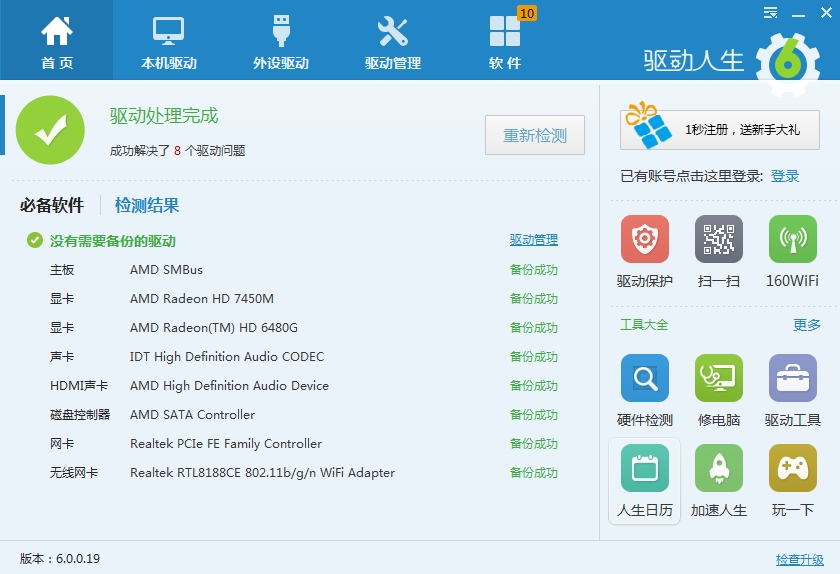Open the 玩一下 game controller icon
The height and width of the screenshot is (574, 840).
792,469
